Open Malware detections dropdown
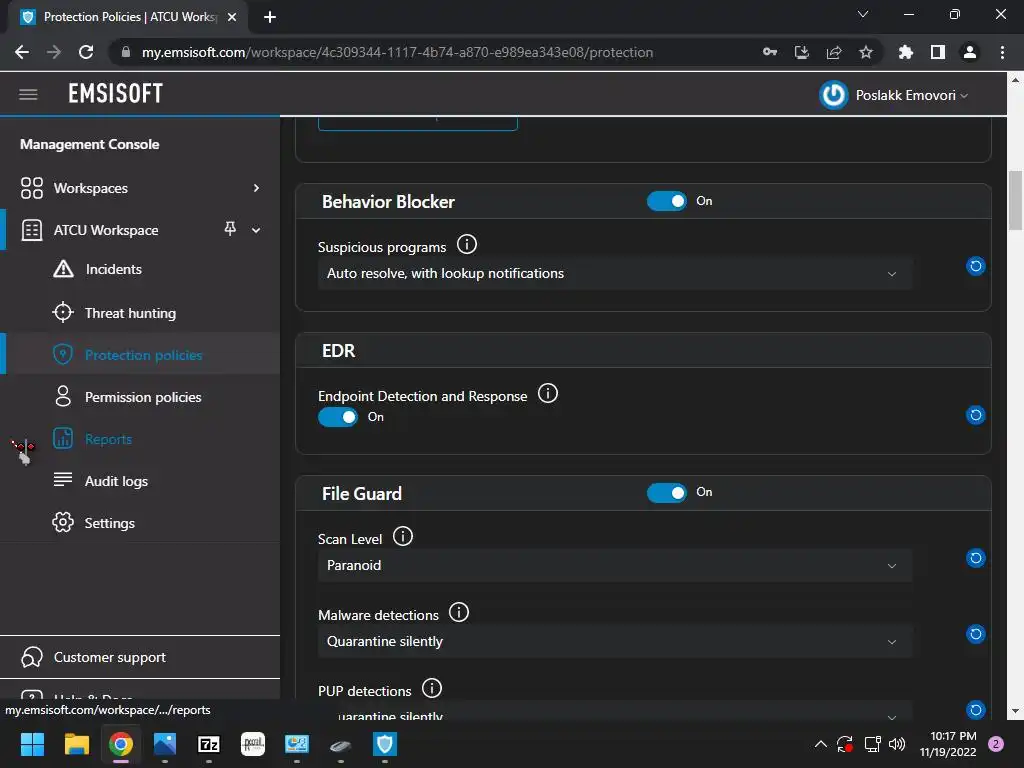The image size is (1024, 768). 614,641
